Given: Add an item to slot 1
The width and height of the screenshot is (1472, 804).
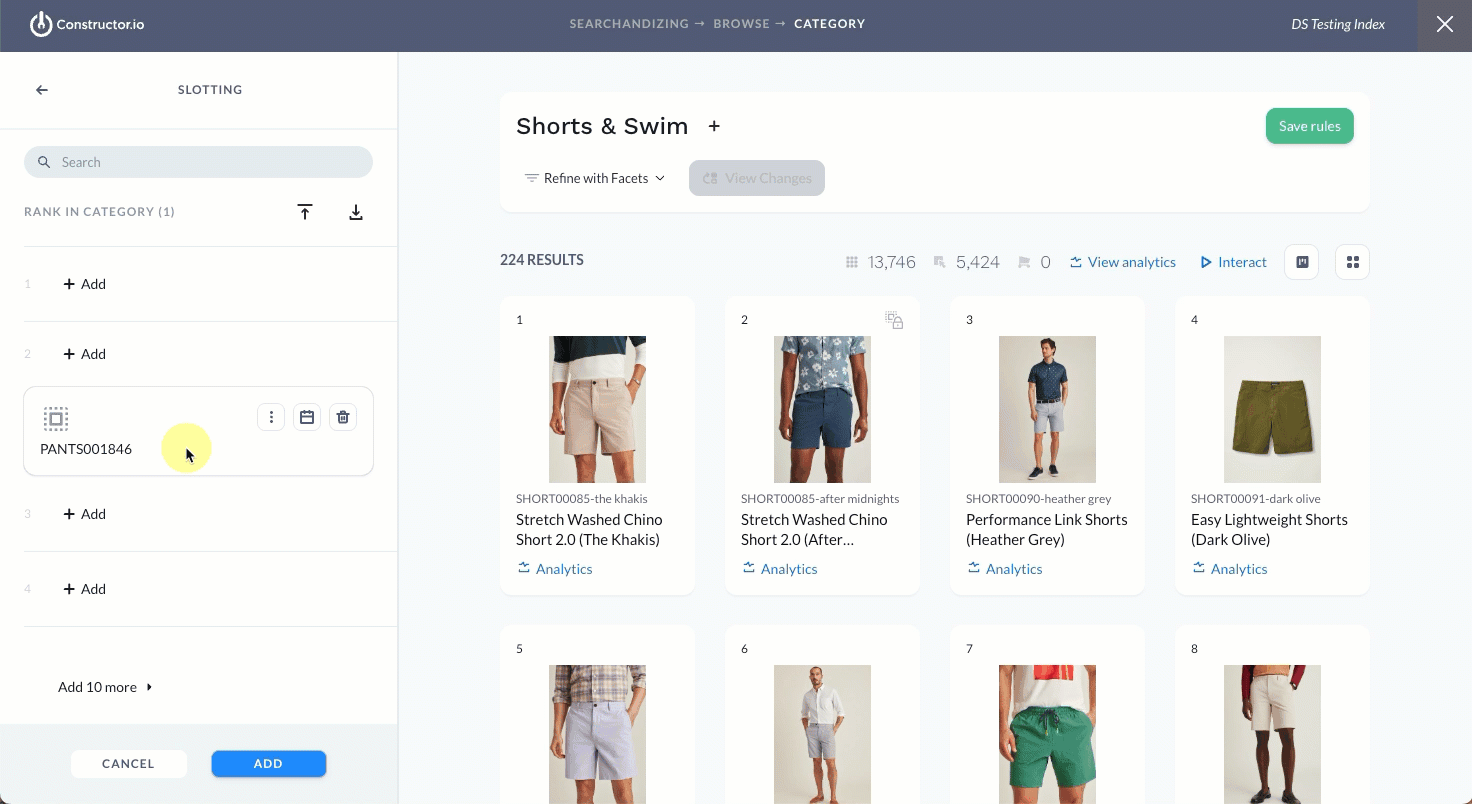Looking at the screenshot, I should (85, 284).
